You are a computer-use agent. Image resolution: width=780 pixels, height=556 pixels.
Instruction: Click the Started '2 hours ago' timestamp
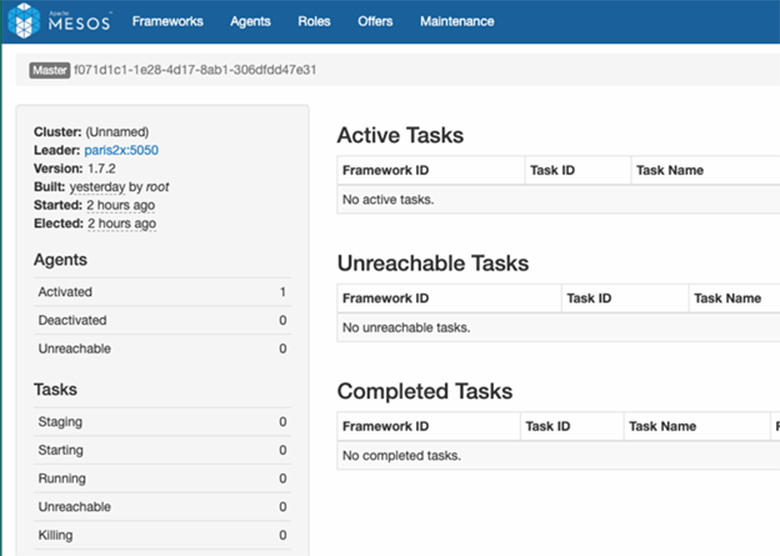[121, 205]
